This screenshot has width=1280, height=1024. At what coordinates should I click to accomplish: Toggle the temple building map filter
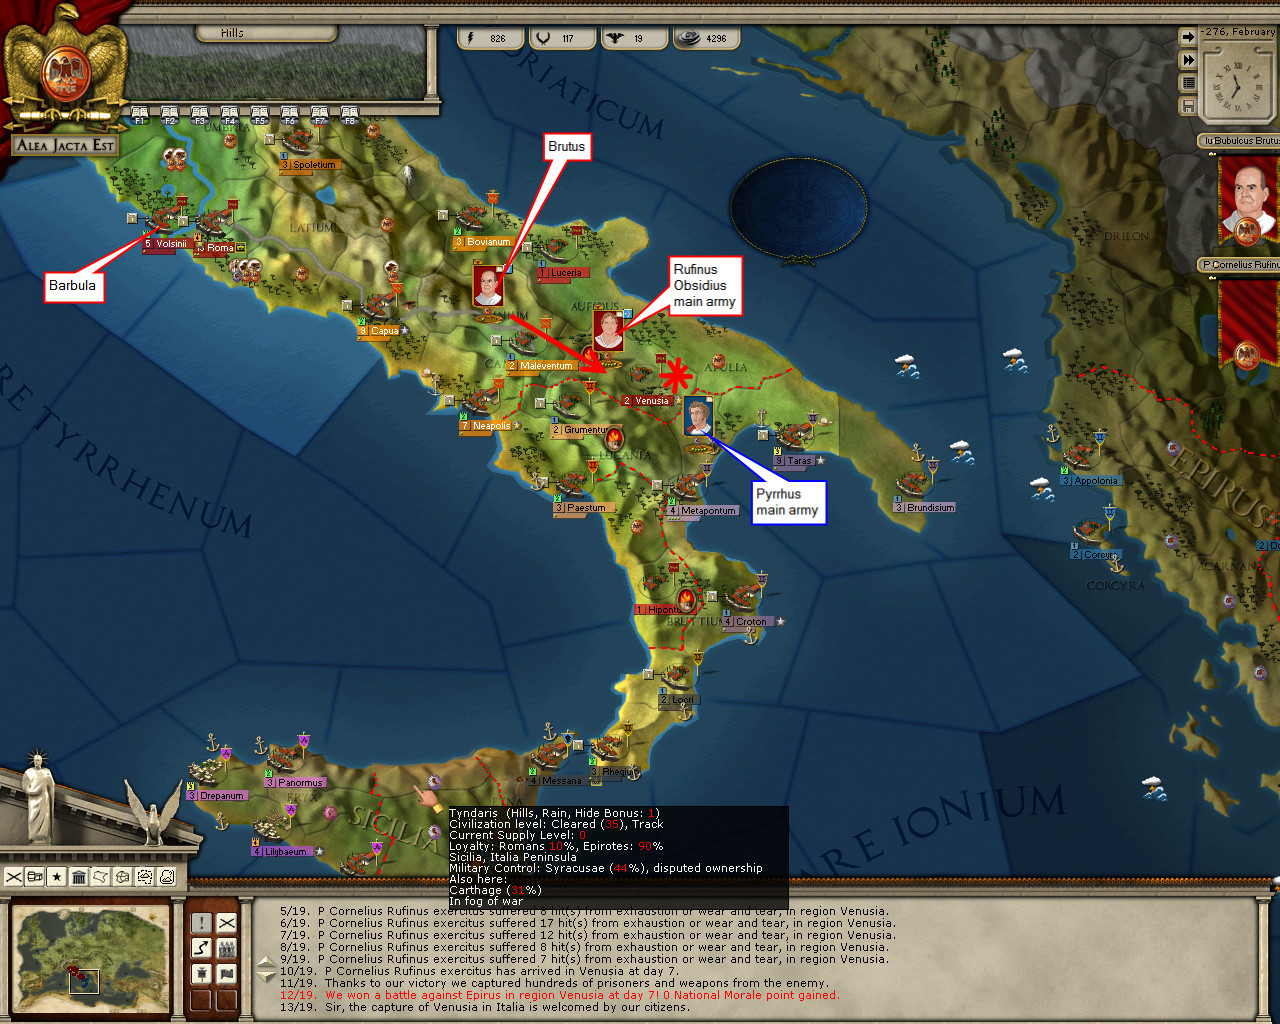click(79, 877)
